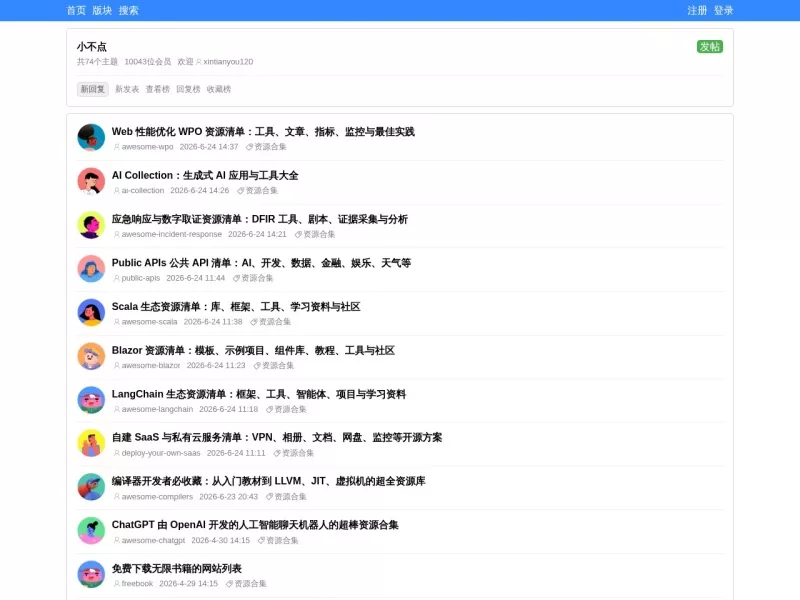800x600 pixels.
Task: Switch to the 收藏榜 tab
Action: tap(219, 89)
